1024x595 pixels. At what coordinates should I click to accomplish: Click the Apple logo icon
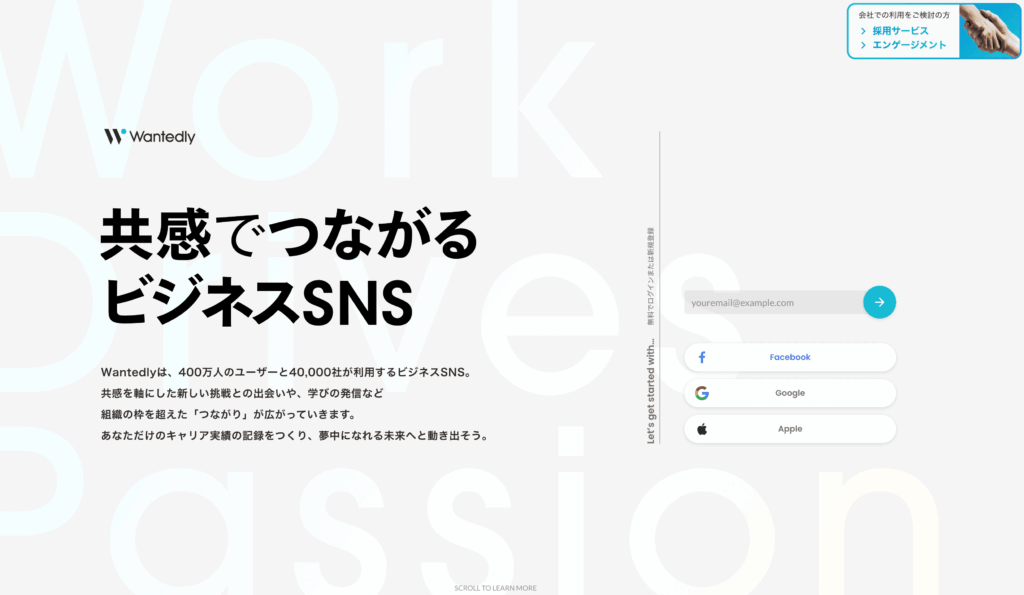702,429
